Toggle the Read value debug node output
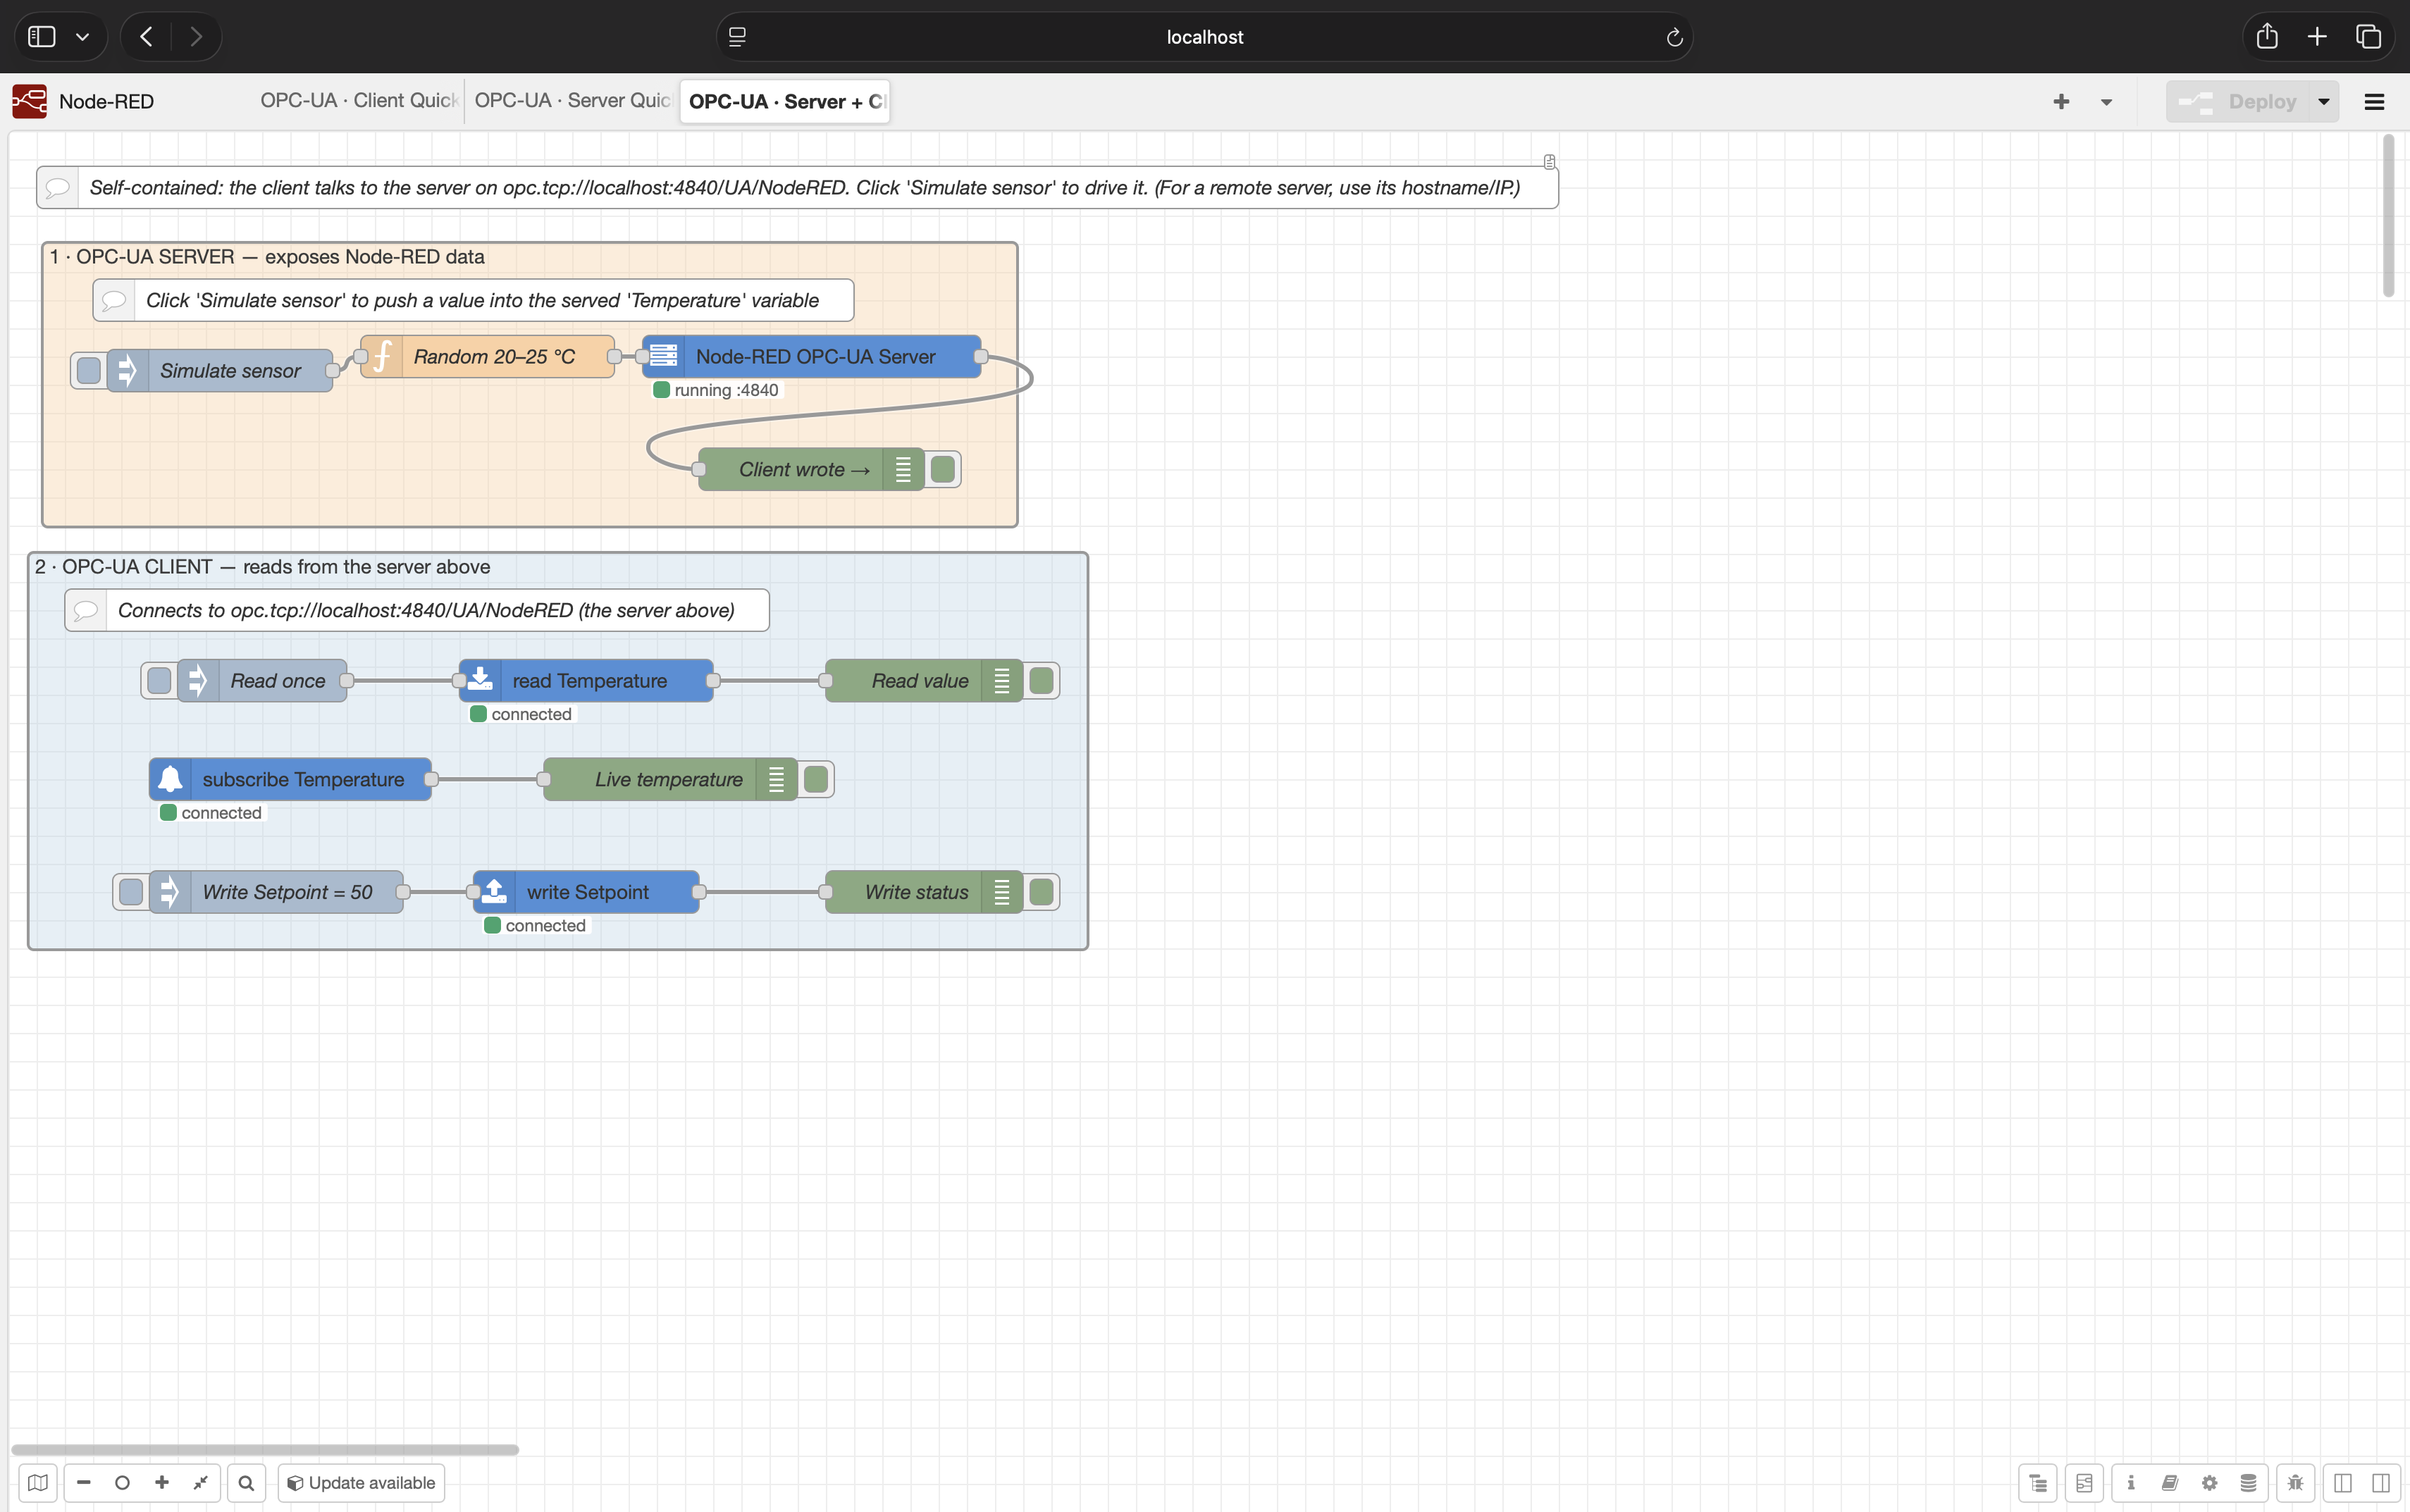Image resolution: width=2410 pixels, height=1512 pixels. 1041,680
